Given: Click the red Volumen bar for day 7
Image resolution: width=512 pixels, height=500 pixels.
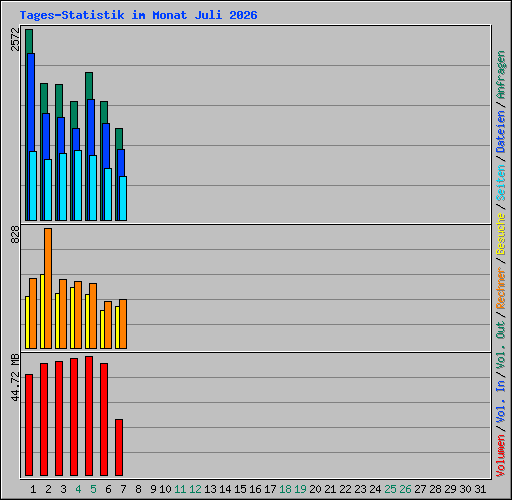Looking at the screenshot, I should point(119,447).
